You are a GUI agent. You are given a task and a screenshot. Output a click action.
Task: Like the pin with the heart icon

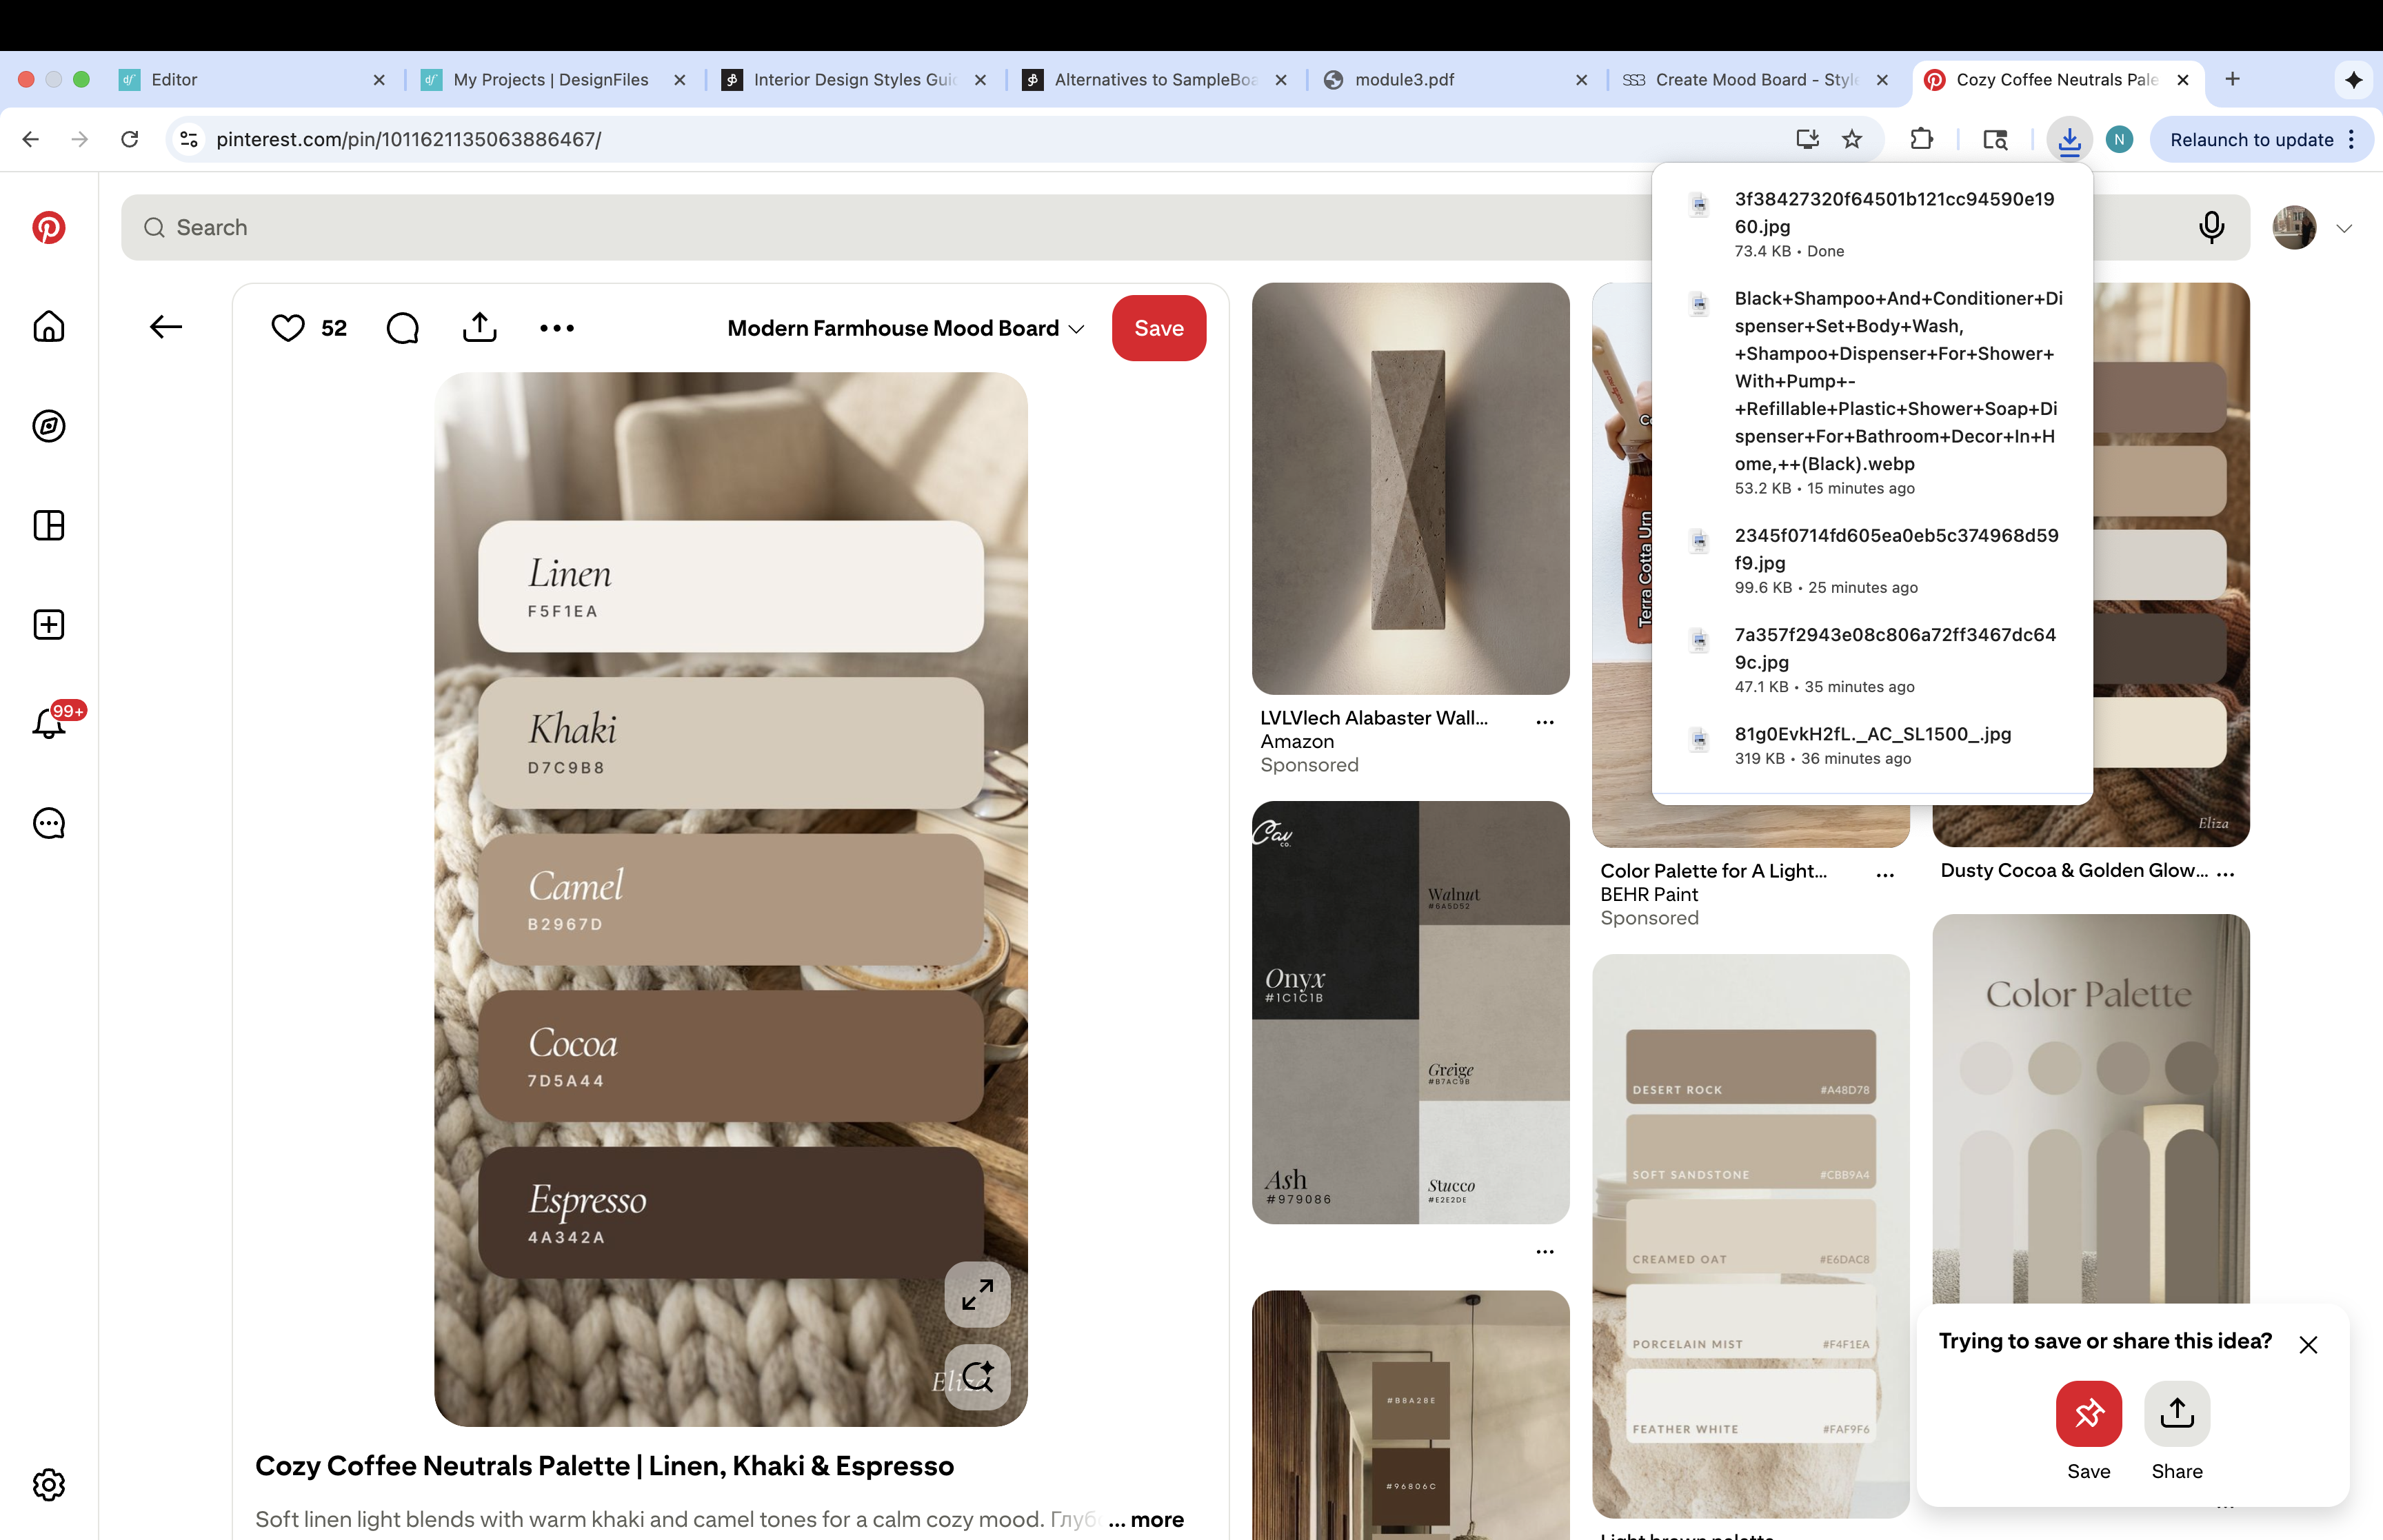tap(288, 328)
